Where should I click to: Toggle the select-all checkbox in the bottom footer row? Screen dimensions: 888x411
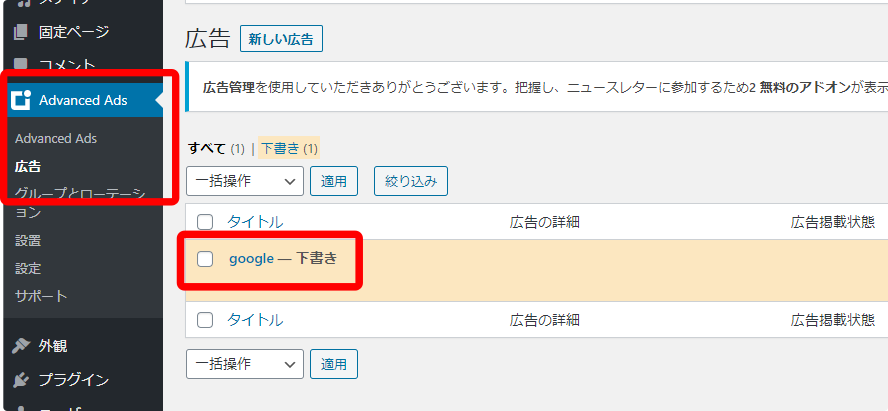[204, 320]
